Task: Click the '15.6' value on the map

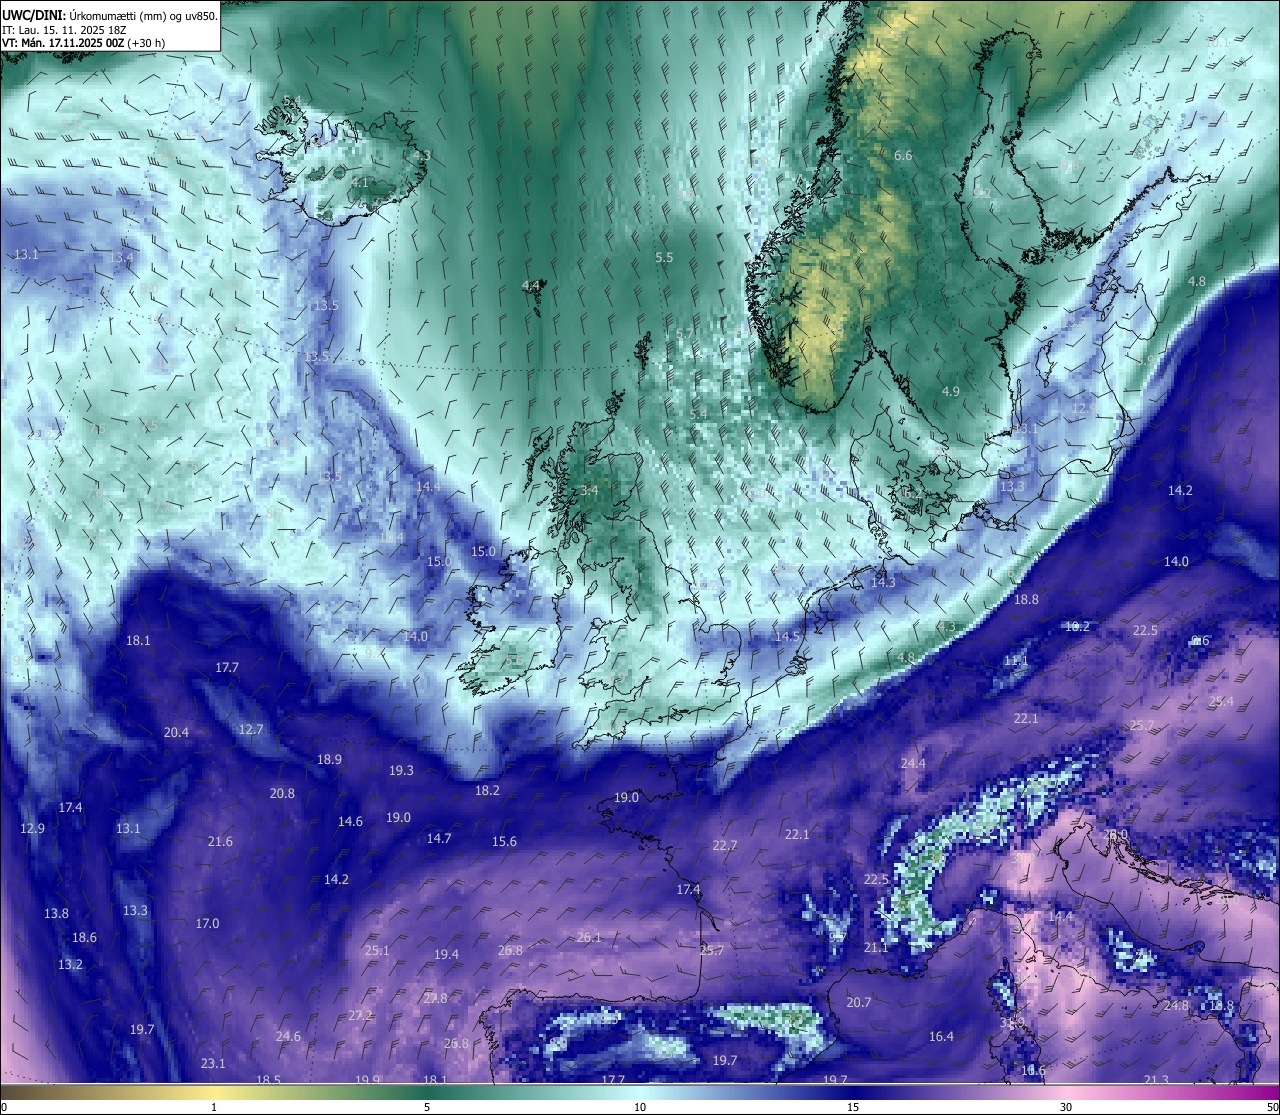Action: [504, 841]
